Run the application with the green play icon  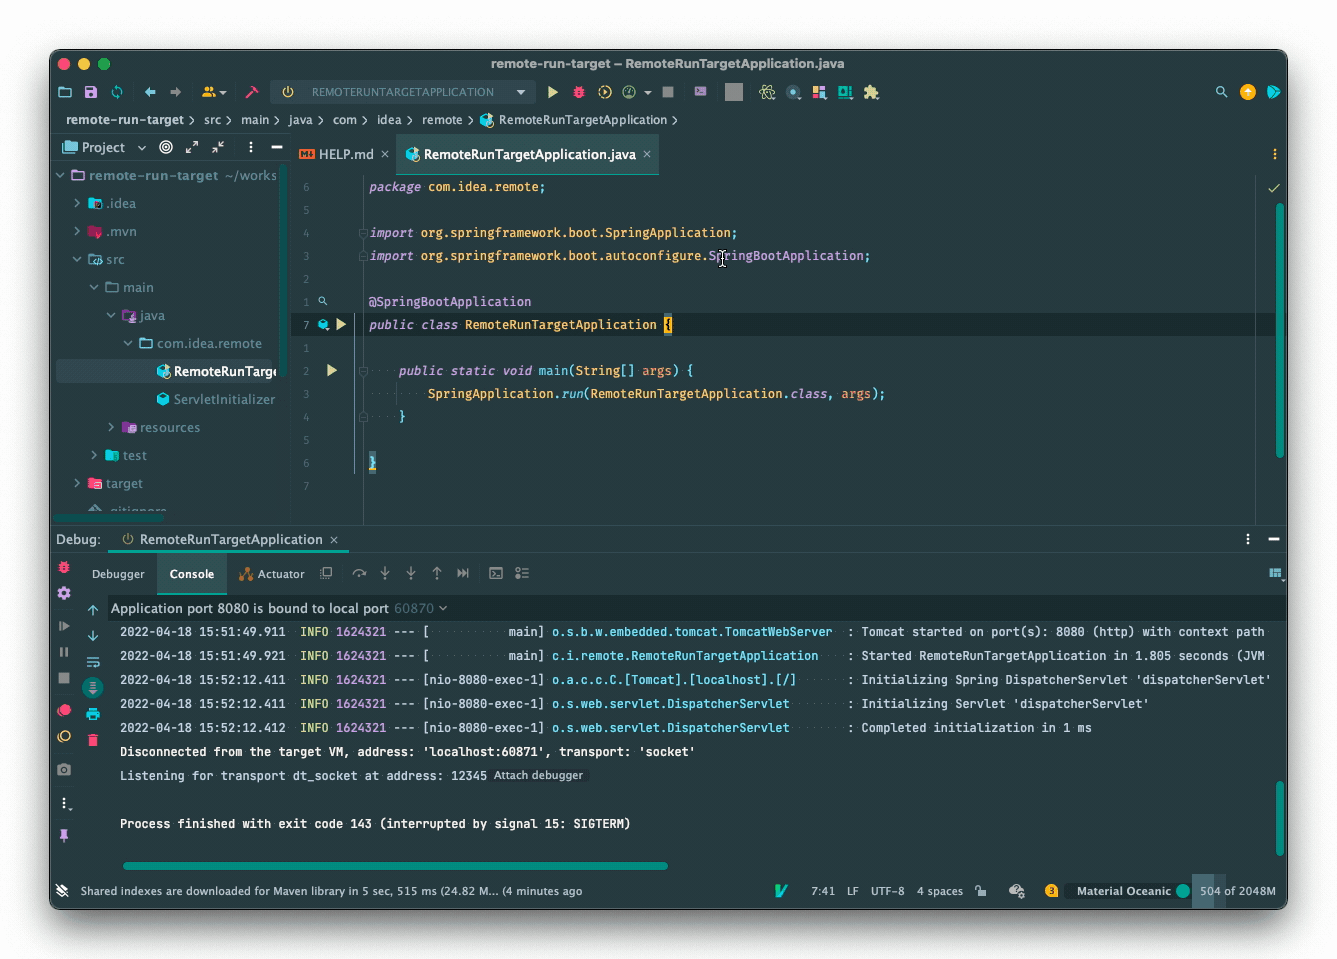point(553,92)
